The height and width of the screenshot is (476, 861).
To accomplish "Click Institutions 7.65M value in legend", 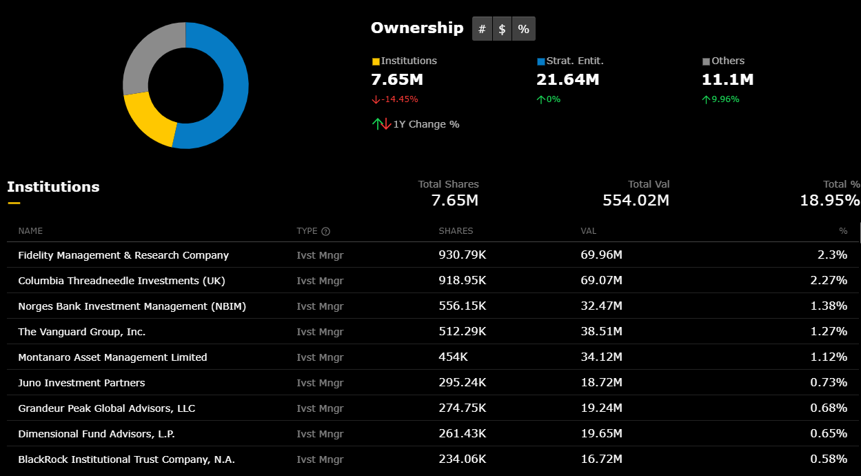I will click(x=397, y=80).
